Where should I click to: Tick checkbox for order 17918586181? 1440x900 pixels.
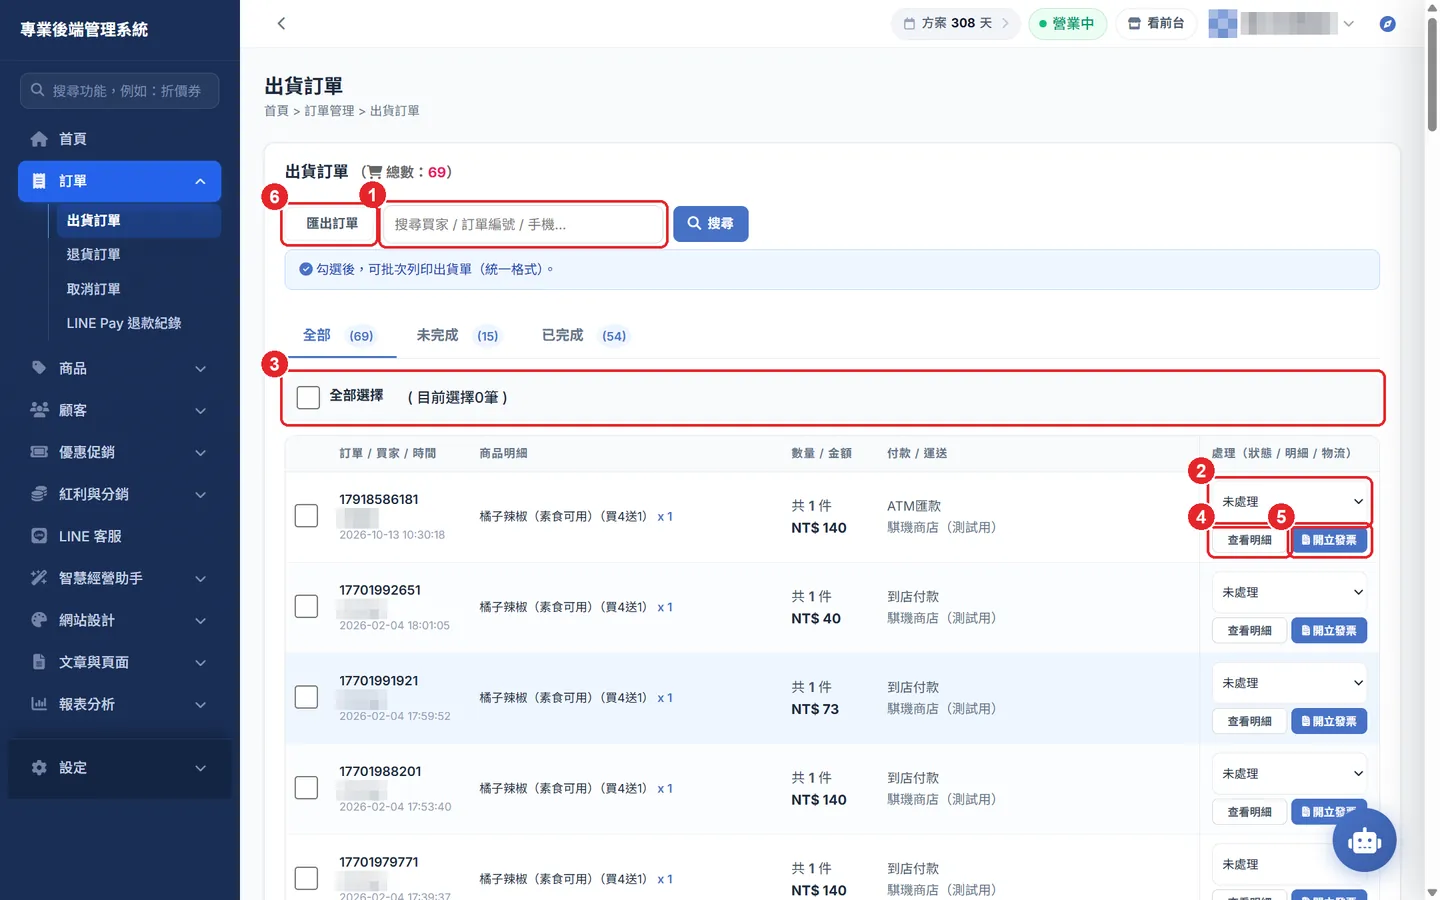click(x=306, y=516)
